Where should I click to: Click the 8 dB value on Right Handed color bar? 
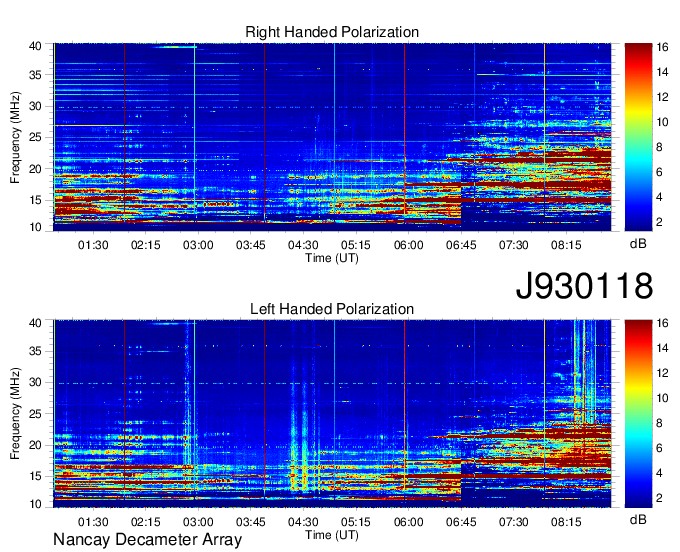coord(659,147)
